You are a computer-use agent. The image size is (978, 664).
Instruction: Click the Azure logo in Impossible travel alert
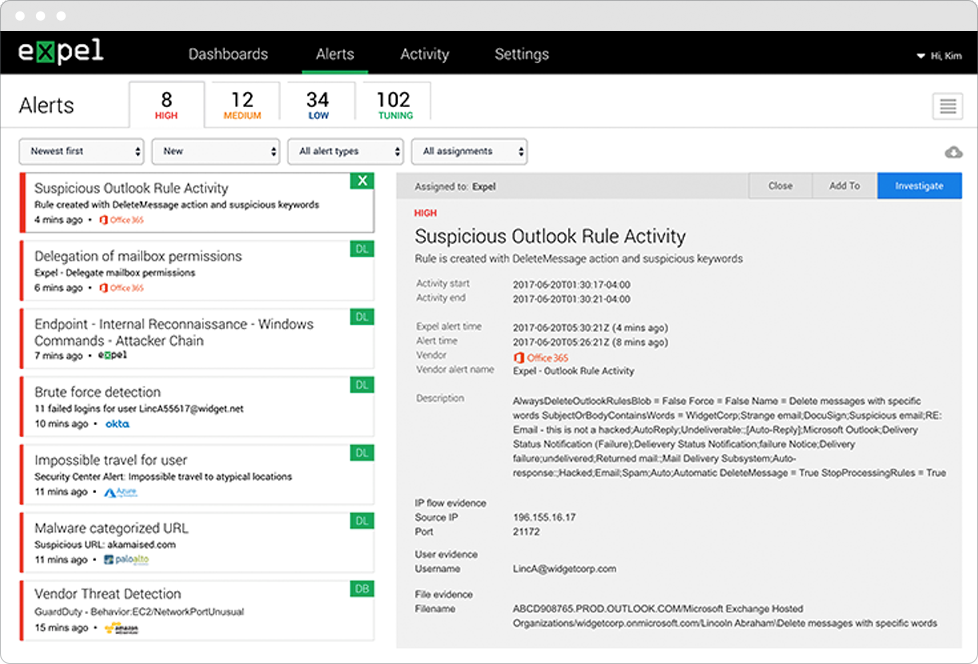click(120, 492)
